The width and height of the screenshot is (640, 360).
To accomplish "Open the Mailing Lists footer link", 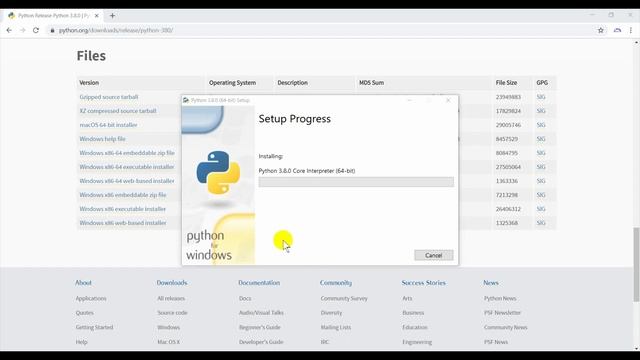I will coord(336,327).
